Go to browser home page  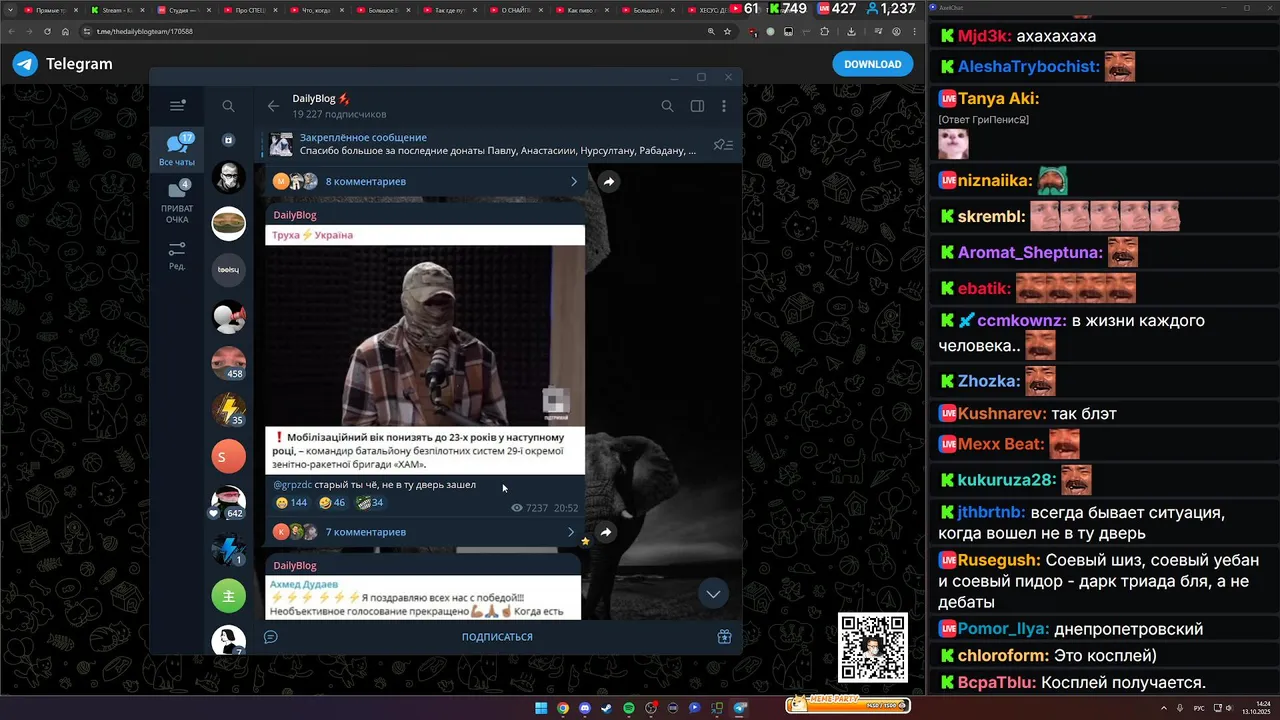(x=66, y=31)
